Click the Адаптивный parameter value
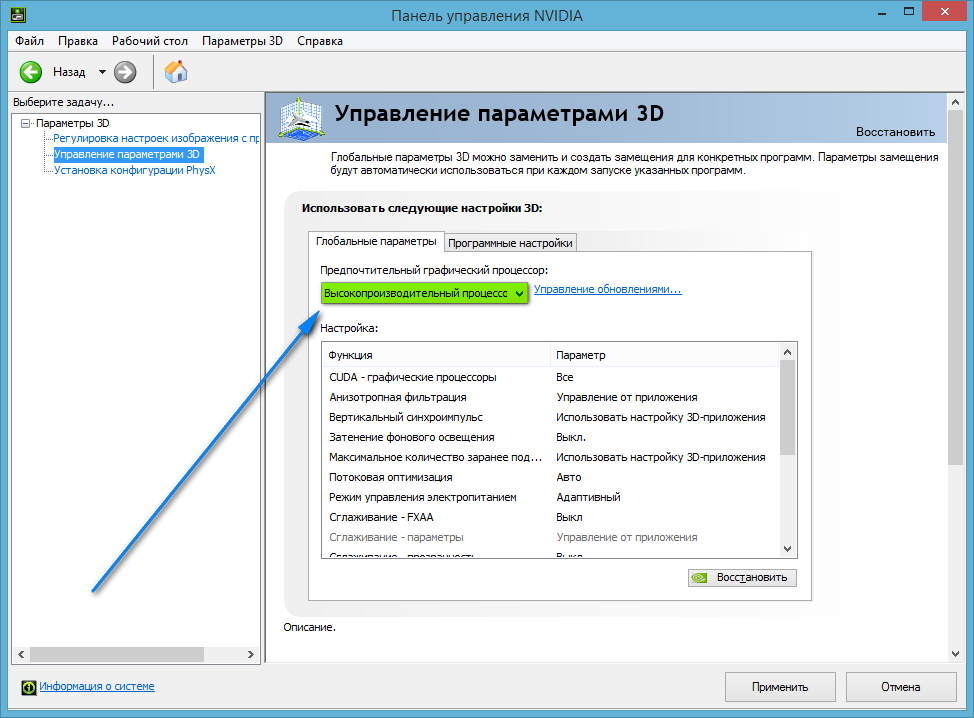The image size is (974, 718). (x=588, y=497)
